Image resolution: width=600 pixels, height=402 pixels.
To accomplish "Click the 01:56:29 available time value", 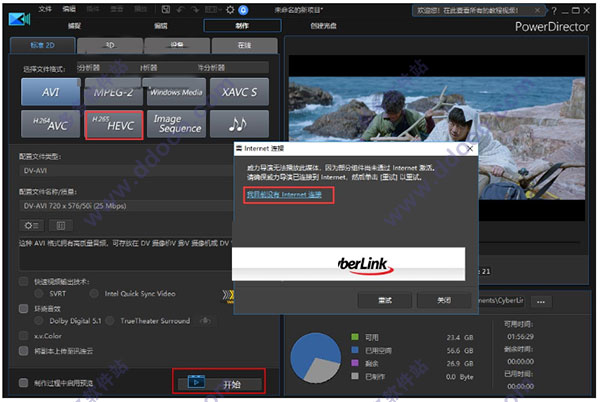I will (520, 337).
